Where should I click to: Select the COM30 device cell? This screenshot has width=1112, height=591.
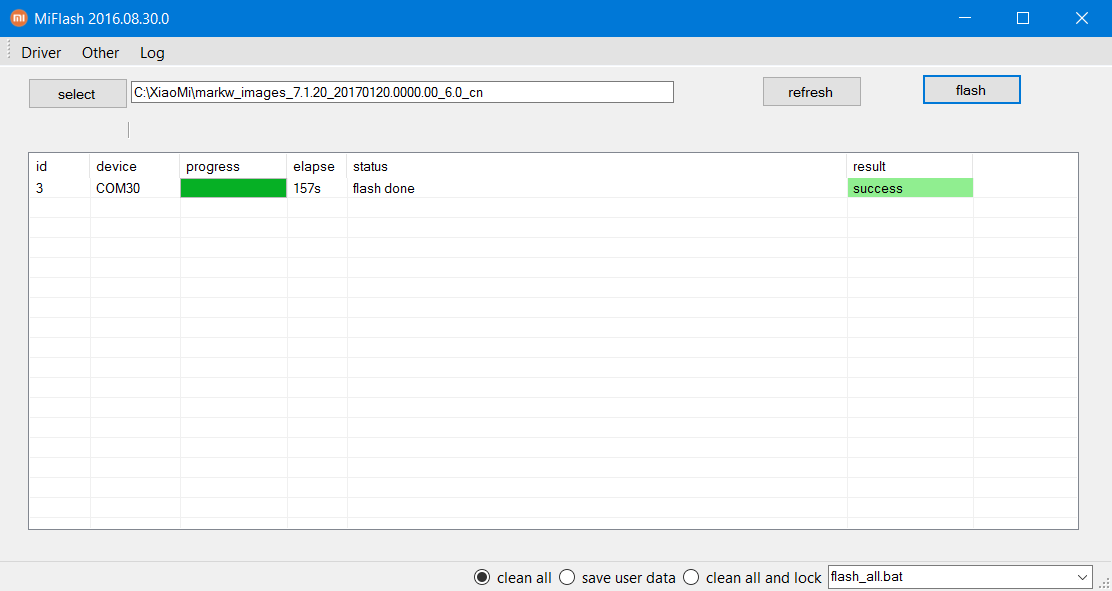(135, 188)
